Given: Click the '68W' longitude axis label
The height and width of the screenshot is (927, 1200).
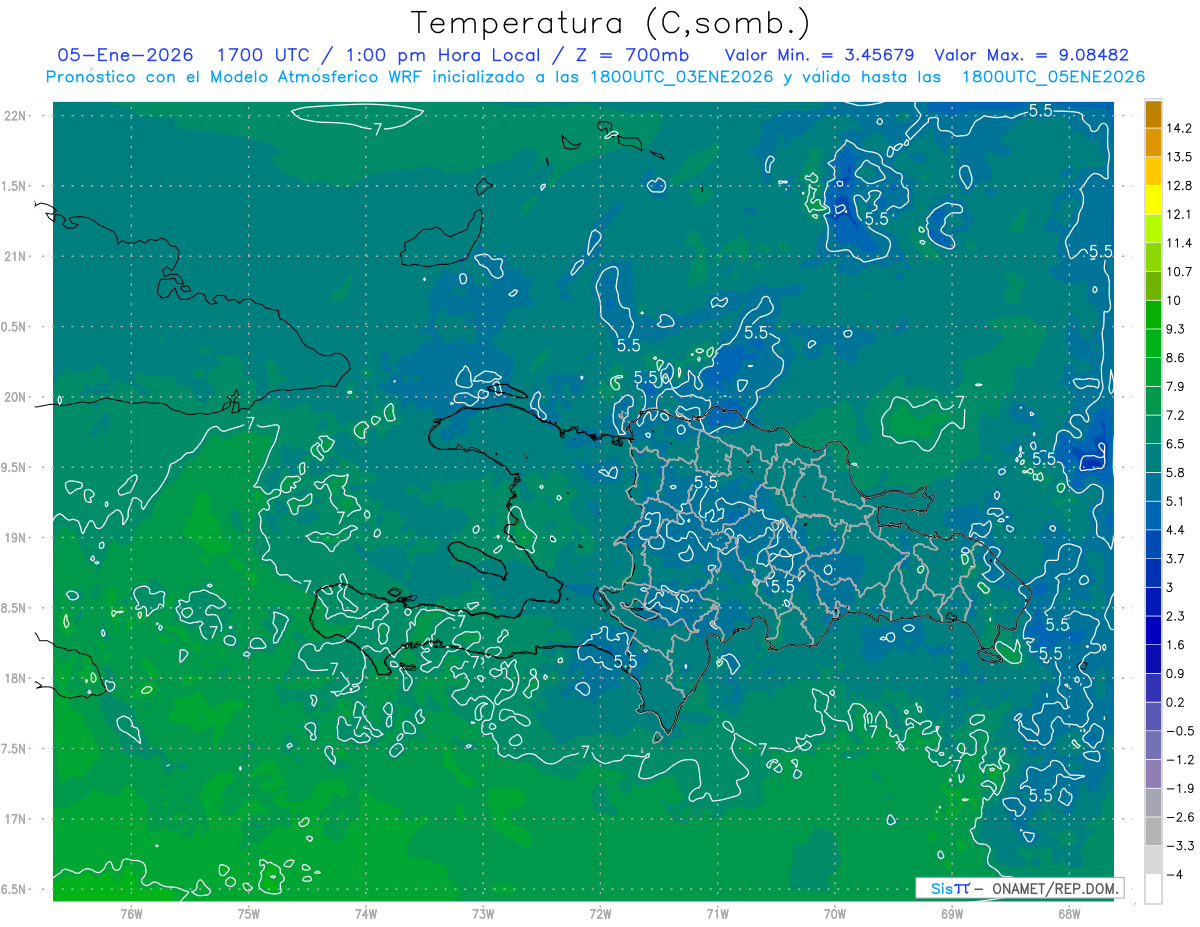Looking at the screenshot, I should click(x=1068, y=914).
